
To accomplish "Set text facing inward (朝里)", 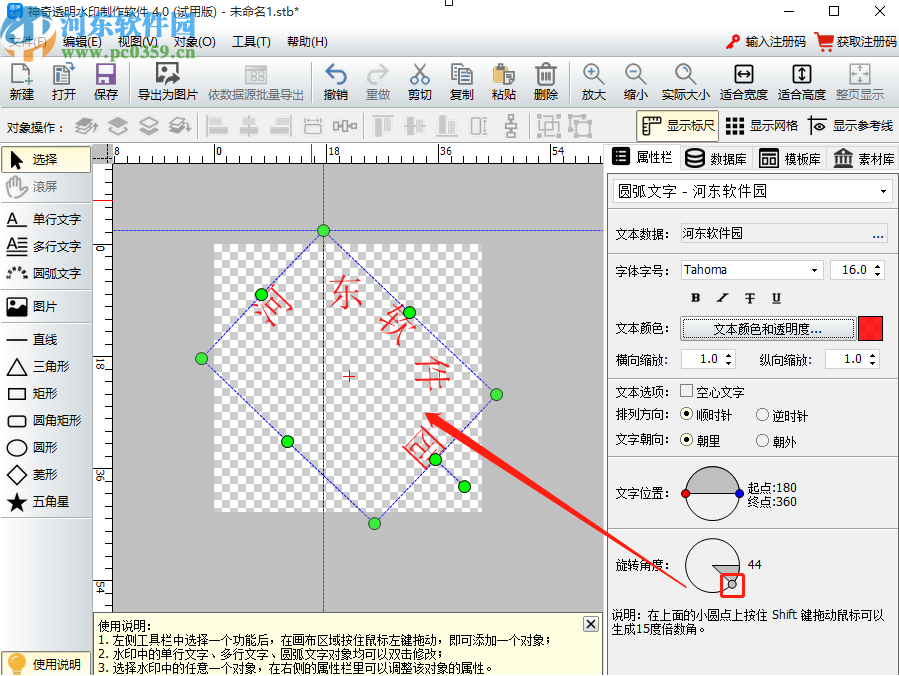I will pos(686,440).
